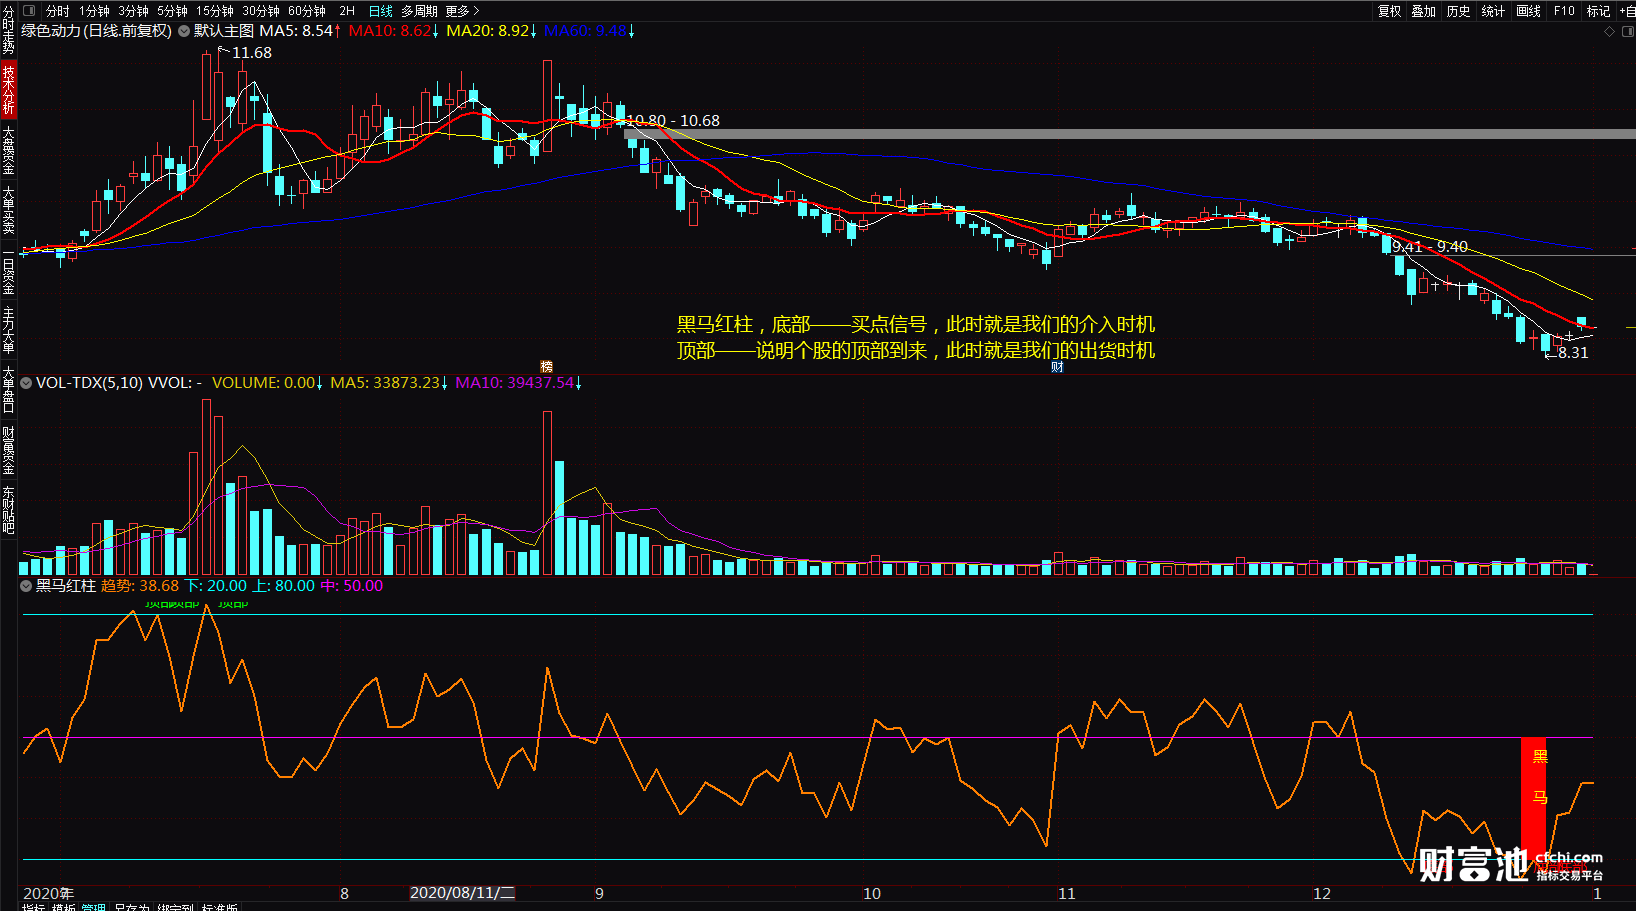1636x911 pixels.
Task: Click the 榜 marker icon on chart
Action: pos(546,367)
